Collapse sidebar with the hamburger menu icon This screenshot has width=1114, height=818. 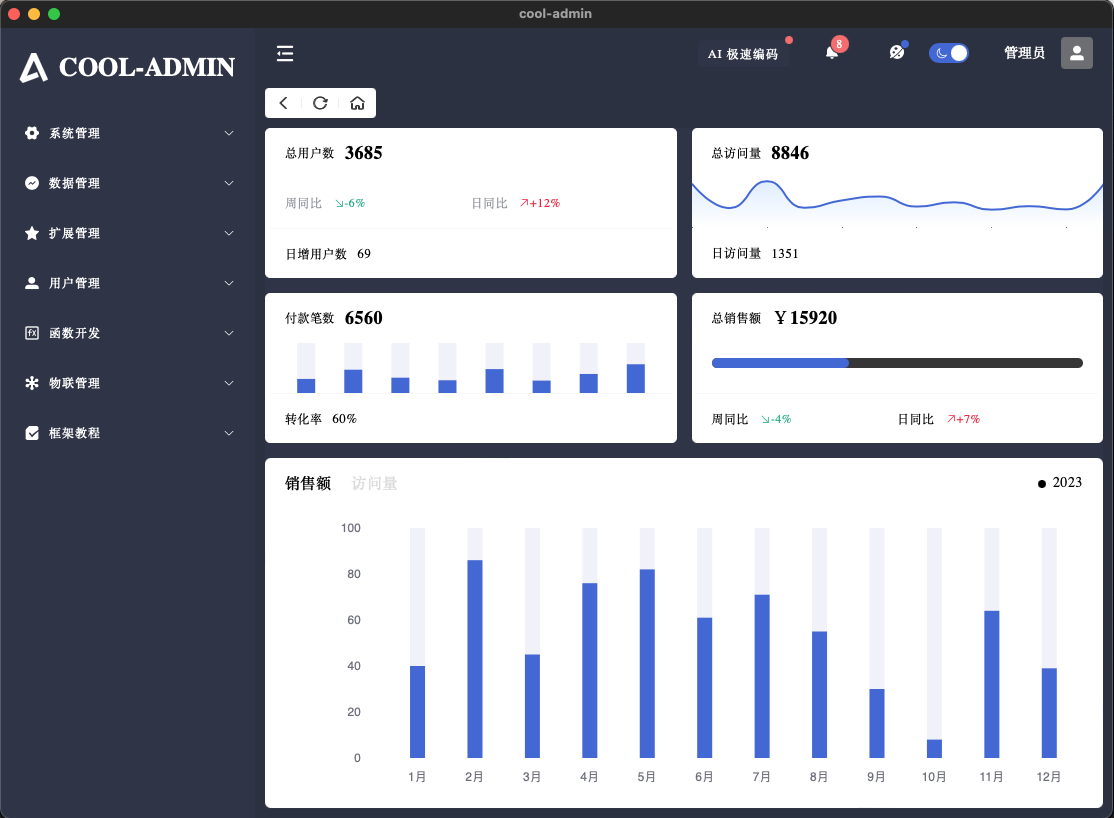point(285,54)
